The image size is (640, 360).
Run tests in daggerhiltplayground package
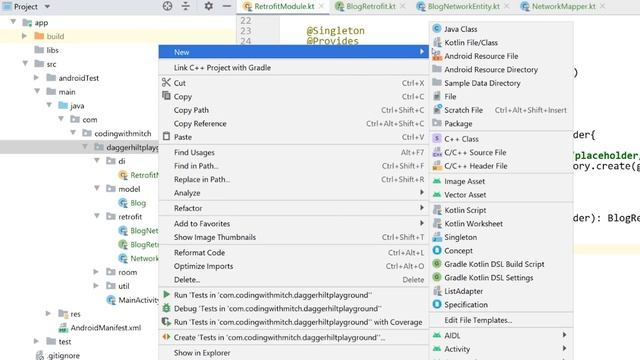click(293, 295)
